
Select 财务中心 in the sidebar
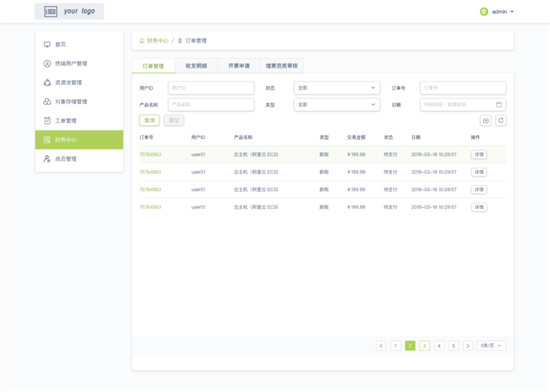pos(79,140)
